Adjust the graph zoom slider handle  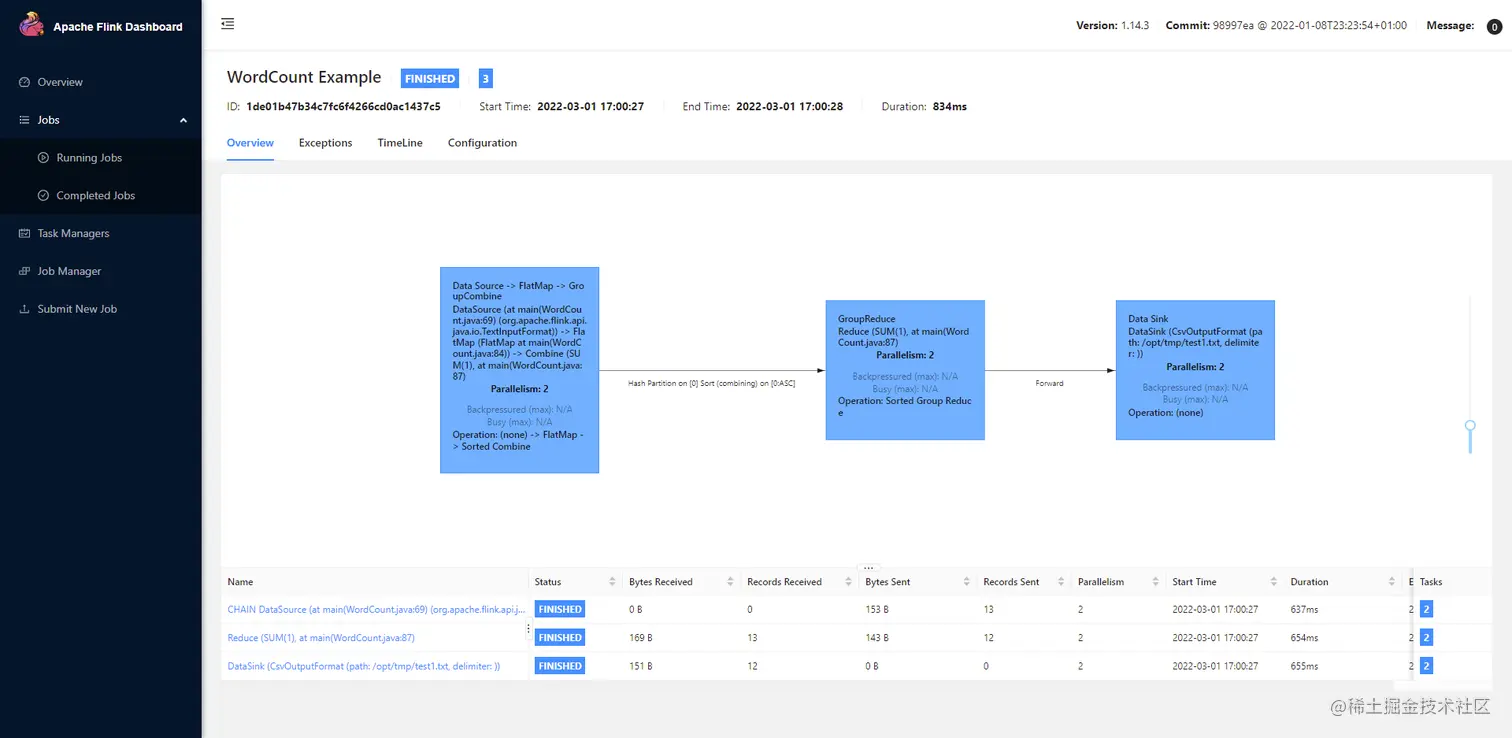[1470, 425]
